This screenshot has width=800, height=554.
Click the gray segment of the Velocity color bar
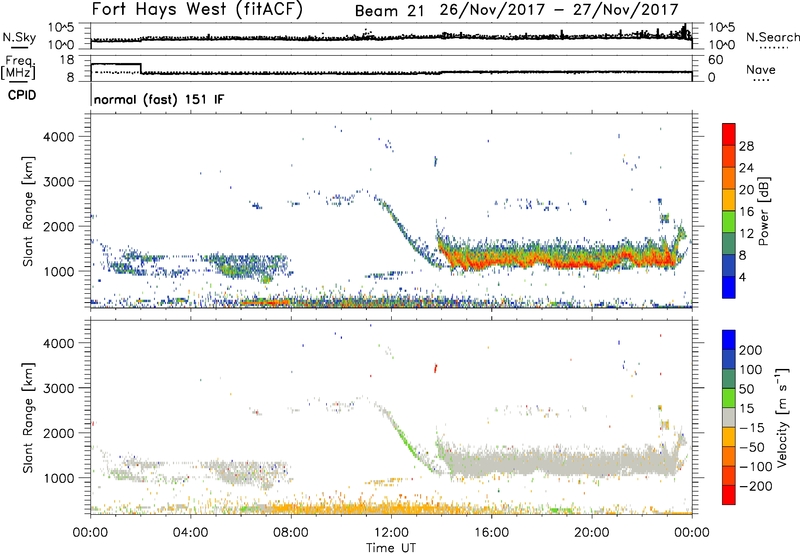point(729,417)
